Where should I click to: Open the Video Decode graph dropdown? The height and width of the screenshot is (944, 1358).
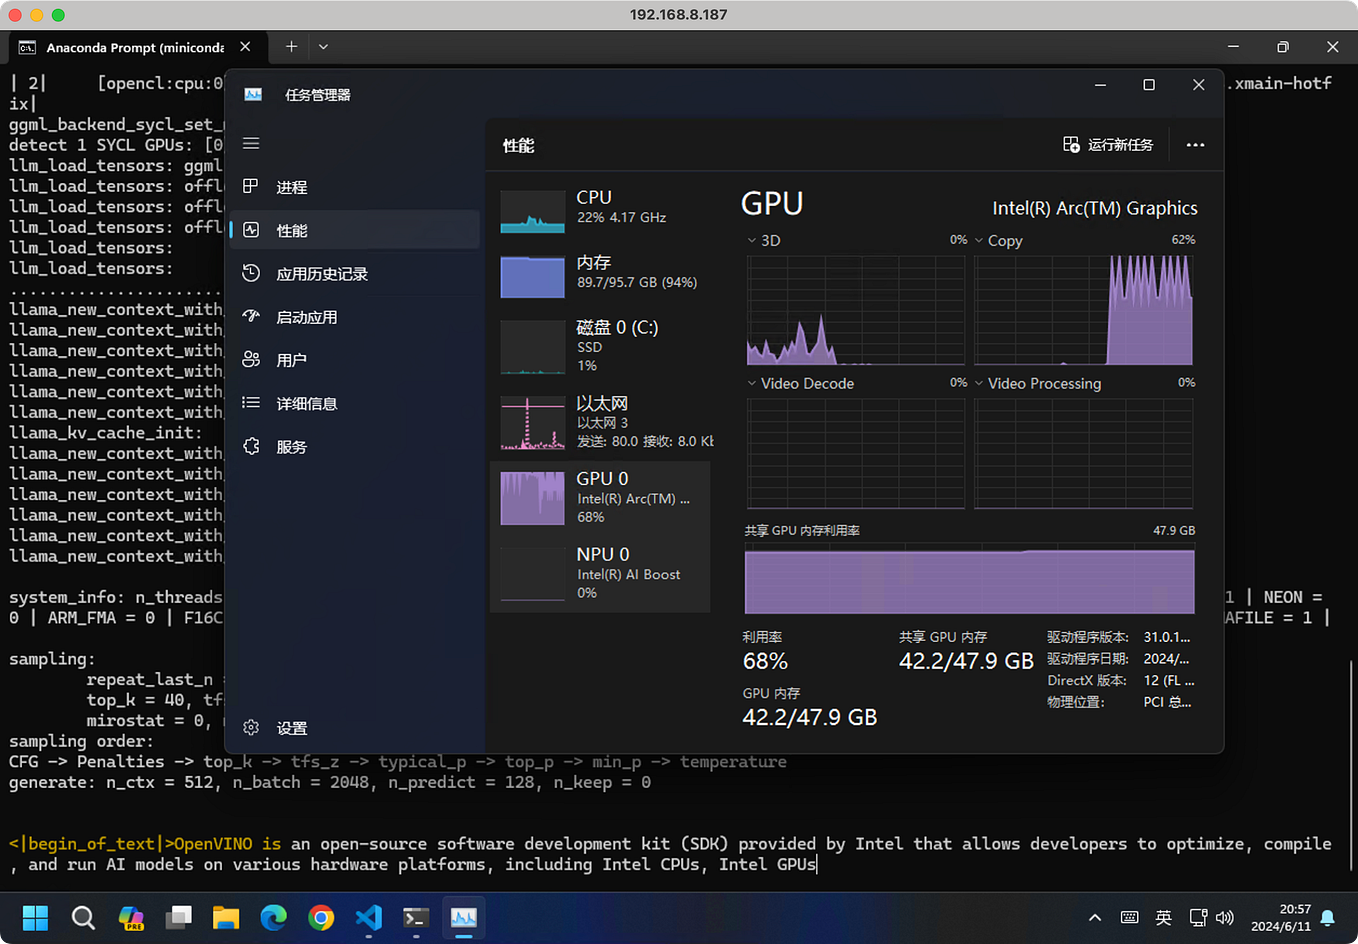coord(751,383)
